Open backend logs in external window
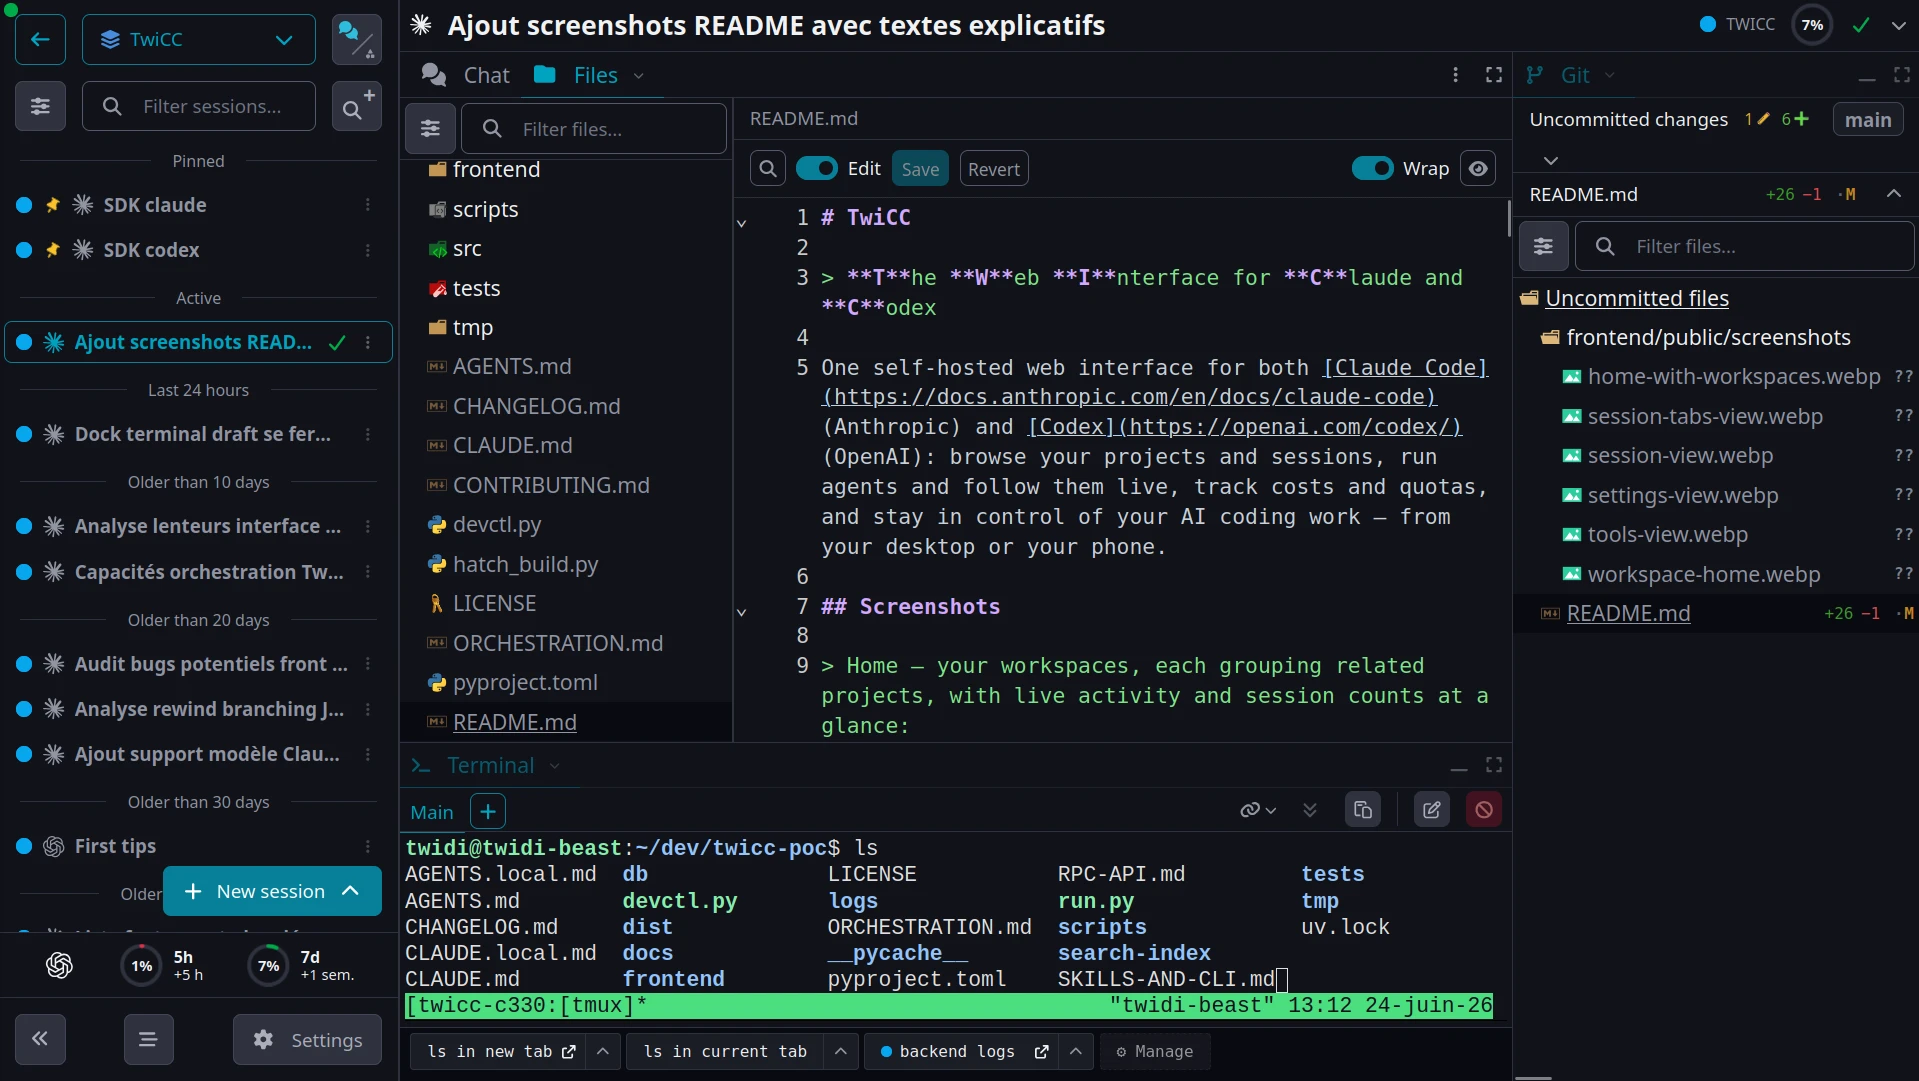1919x1081 pixels. (1041, 1051)
